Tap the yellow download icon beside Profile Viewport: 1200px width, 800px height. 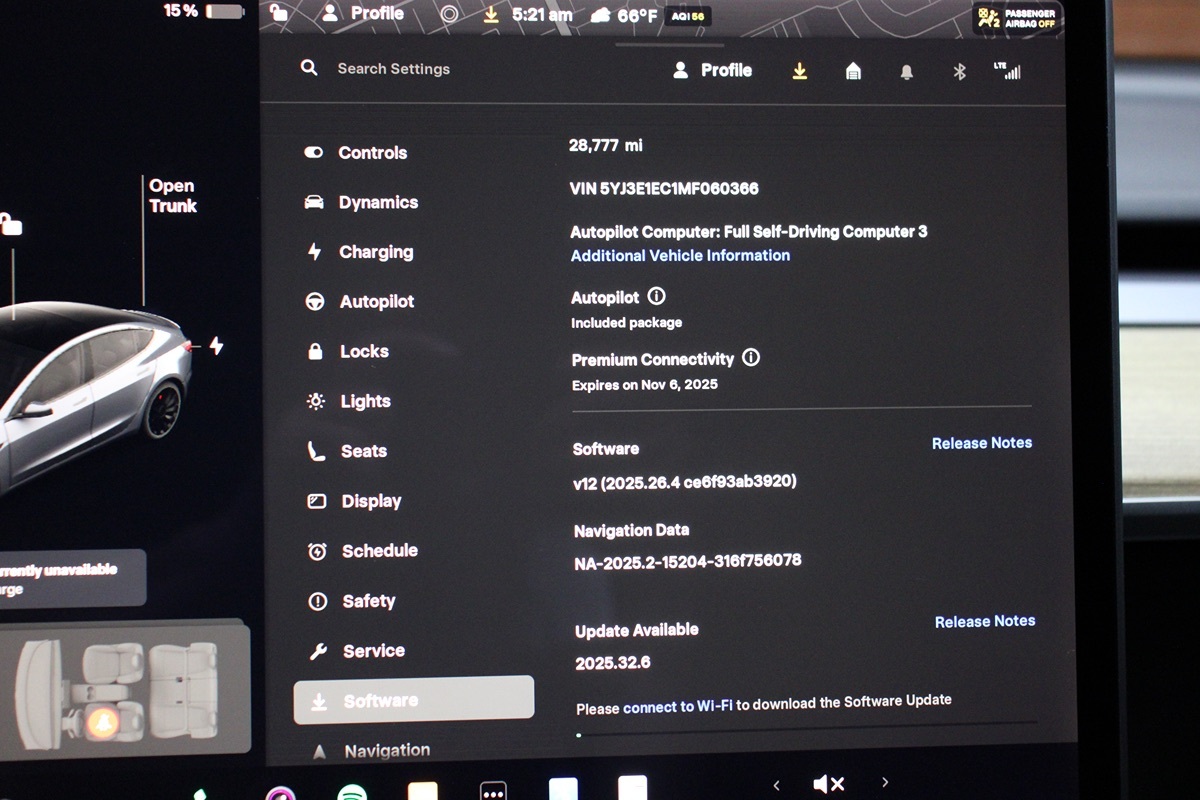pos(799,71)
